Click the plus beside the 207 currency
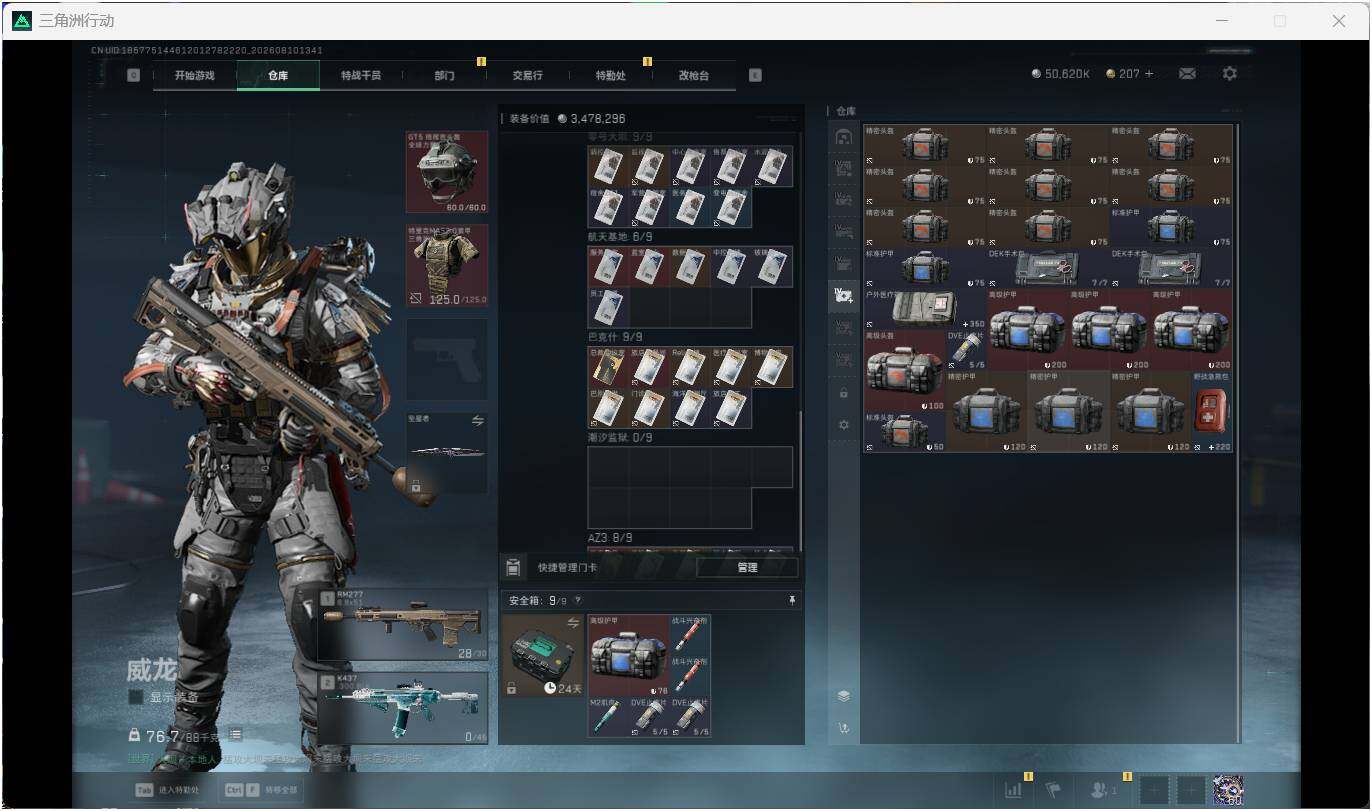This screenshot has width=1372, height=811. coord(1149,74)
